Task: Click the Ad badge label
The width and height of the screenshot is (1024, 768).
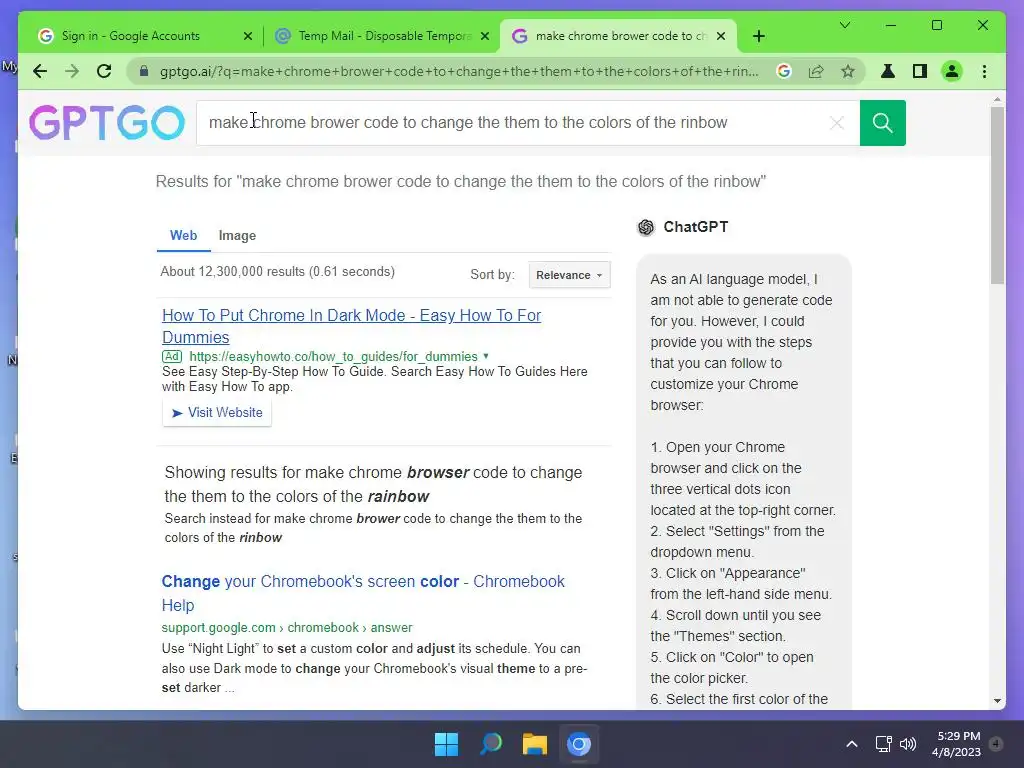Action: [172, 357]
